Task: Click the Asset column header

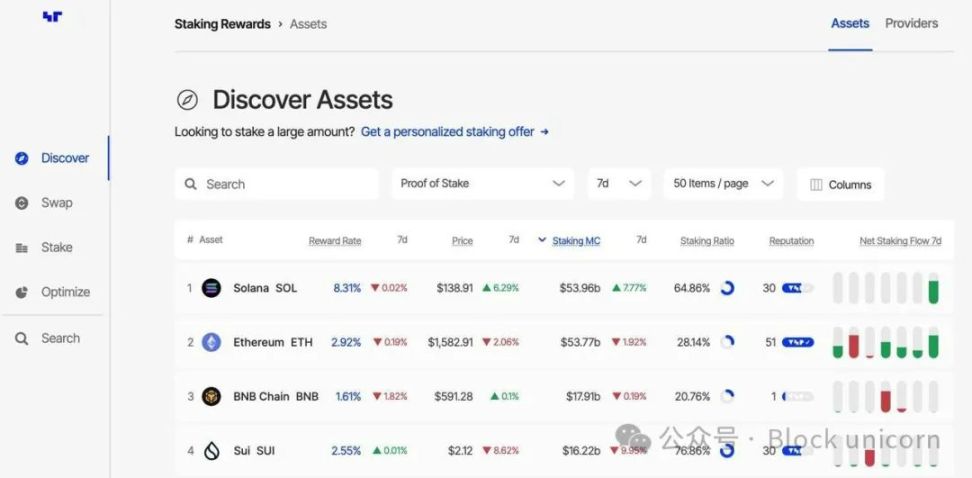Action: [x=211, y=240]
